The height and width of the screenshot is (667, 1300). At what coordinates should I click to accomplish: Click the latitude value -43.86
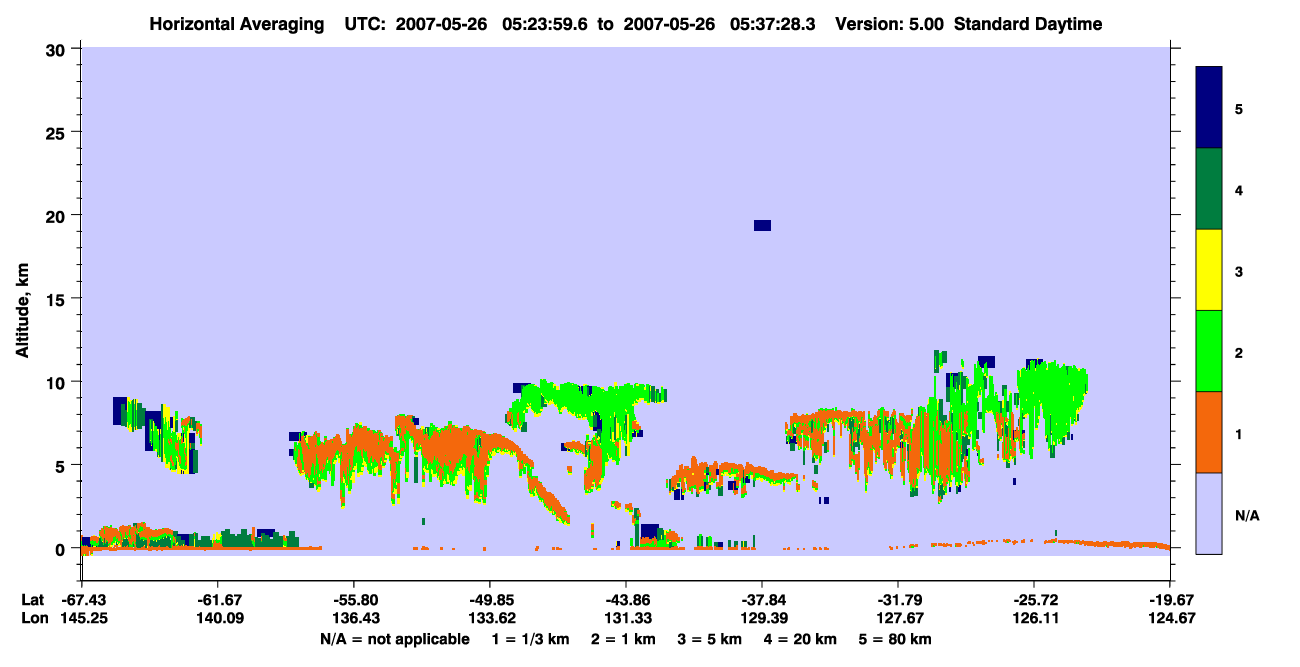click(626, 600)
